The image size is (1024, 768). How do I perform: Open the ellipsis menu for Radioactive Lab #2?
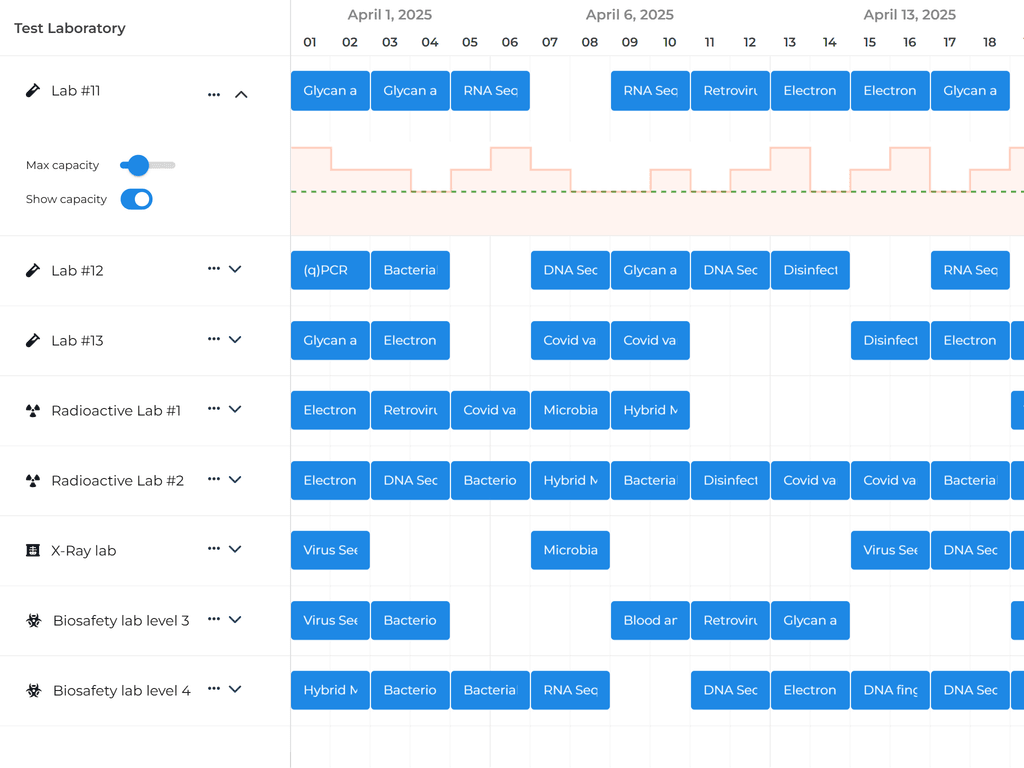pos(213,478)
